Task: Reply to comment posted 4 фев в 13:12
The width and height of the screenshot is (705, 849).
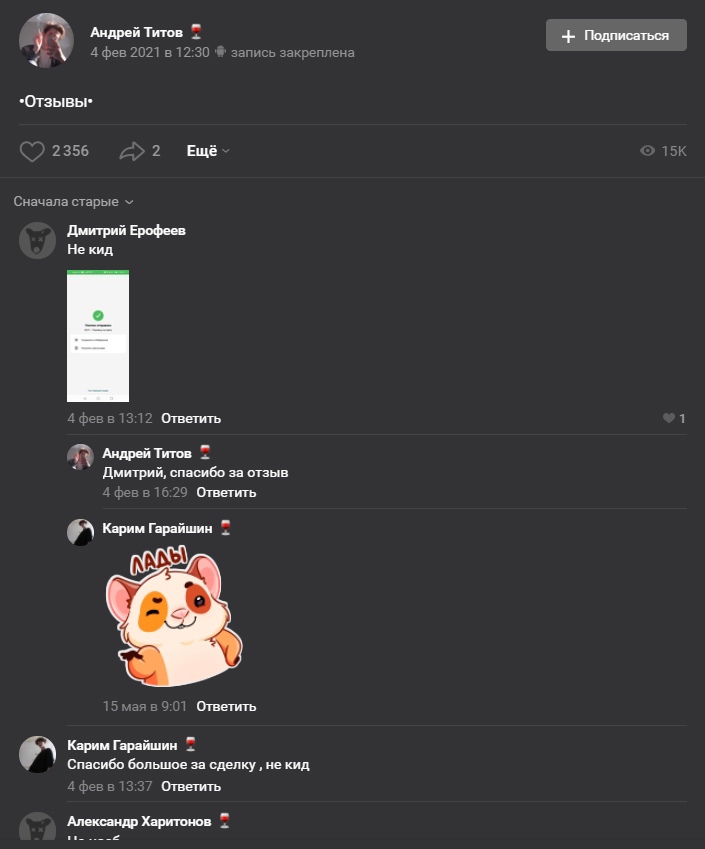Action: pos(191,419)
